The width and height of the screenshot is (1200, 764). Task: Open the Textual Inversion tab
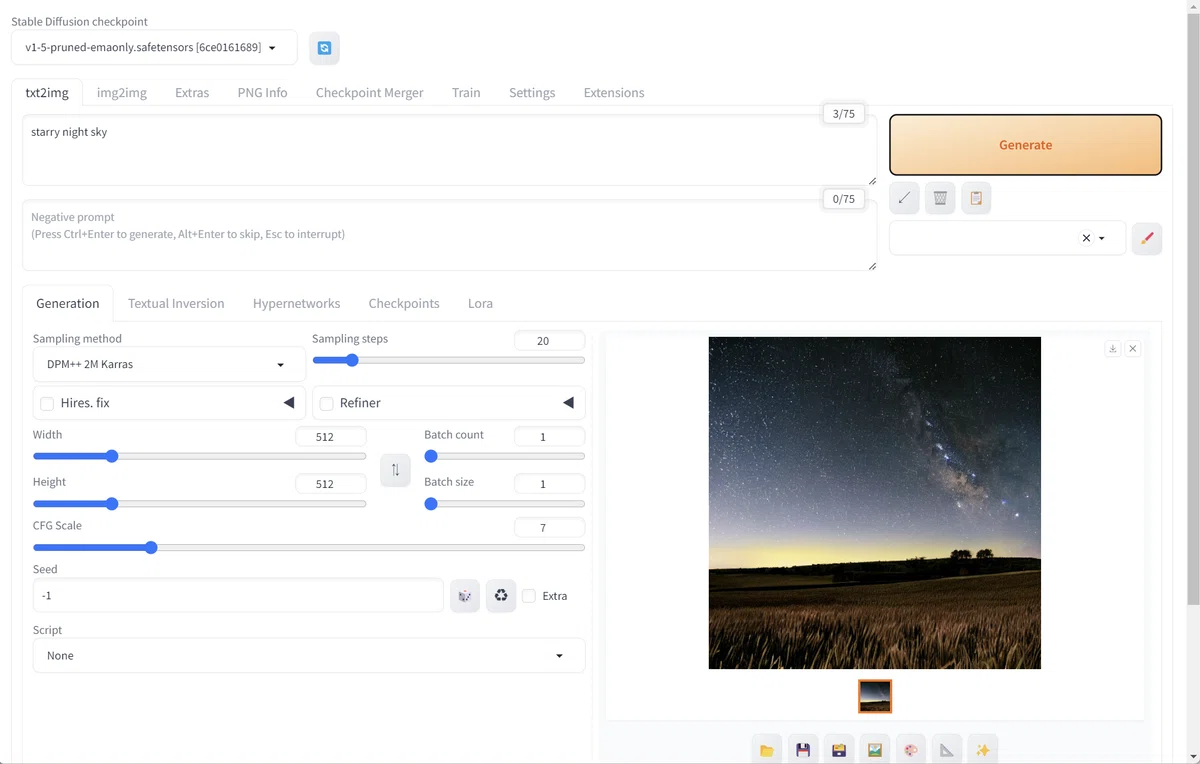pyautogui.click(x=176, y=303)
